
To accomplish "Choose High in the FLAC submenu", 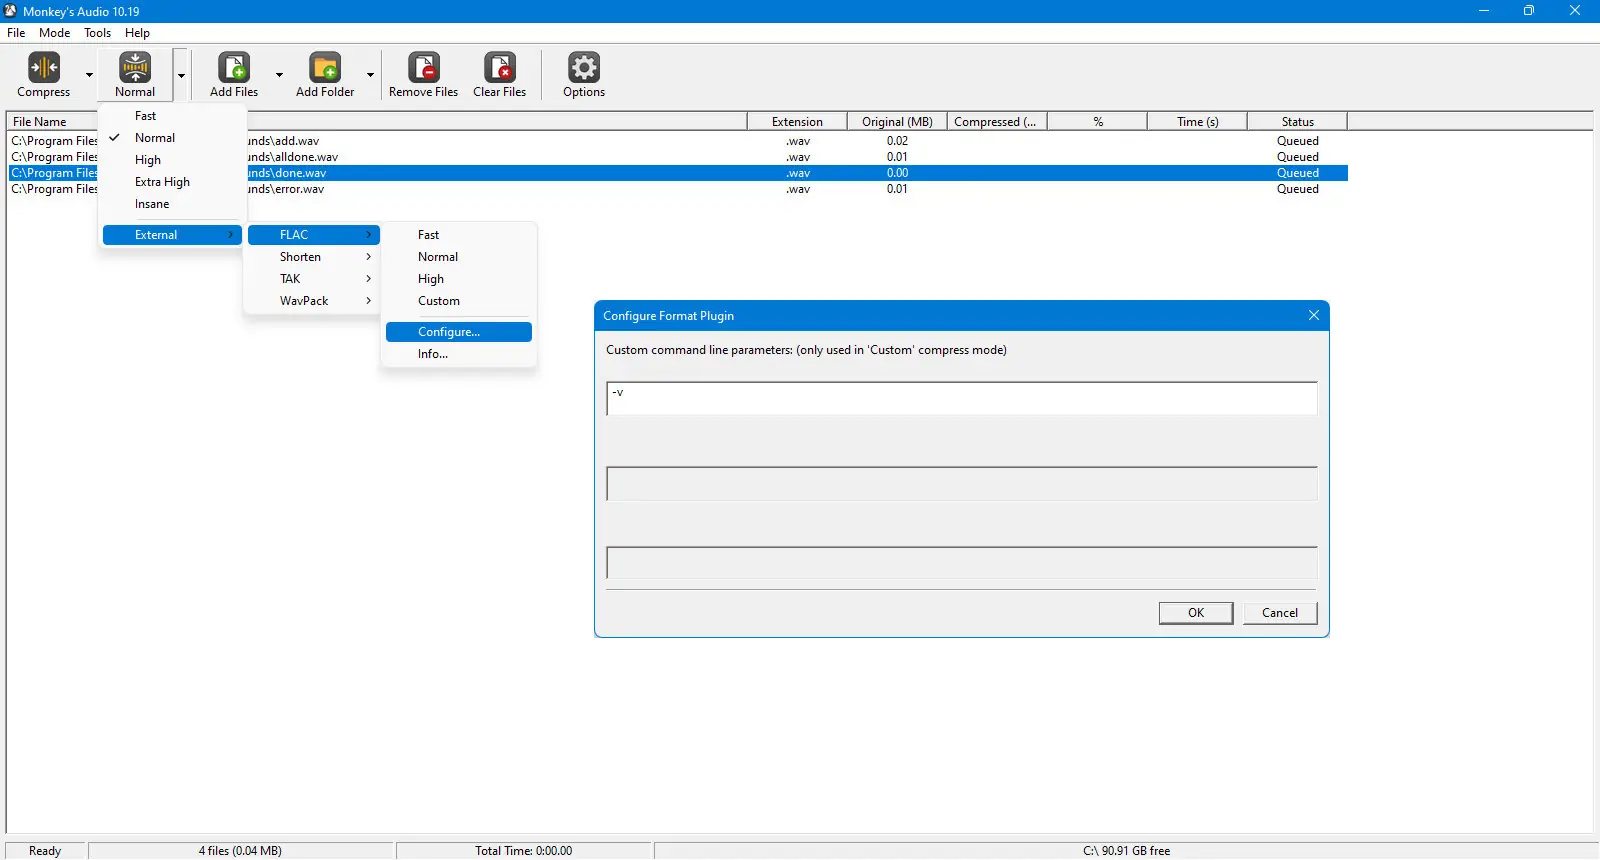I will pyautogui.click(x=459, y=279).
